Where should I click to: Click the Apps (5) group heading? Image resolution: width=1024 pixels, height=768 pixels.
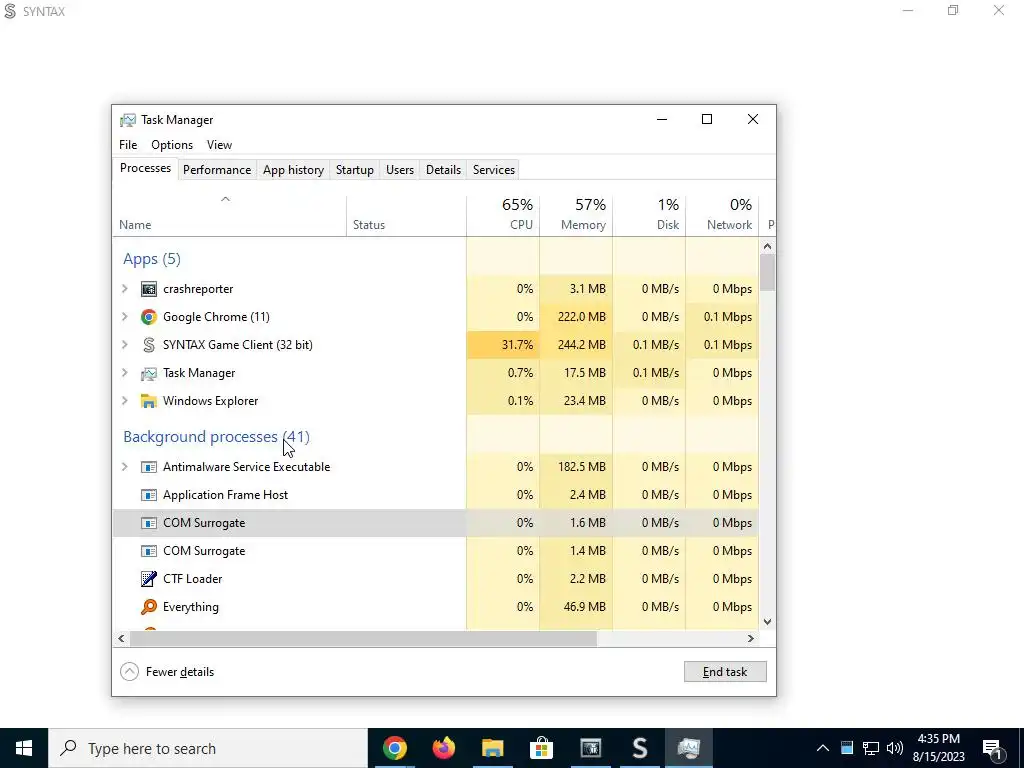(152, 259)
